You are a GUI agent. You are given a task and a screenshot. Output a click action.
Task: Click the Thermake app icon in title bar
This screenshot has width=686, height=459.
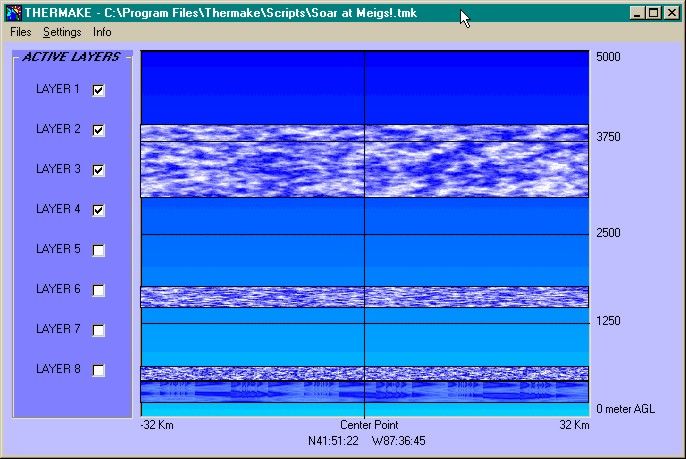(12, 13)
